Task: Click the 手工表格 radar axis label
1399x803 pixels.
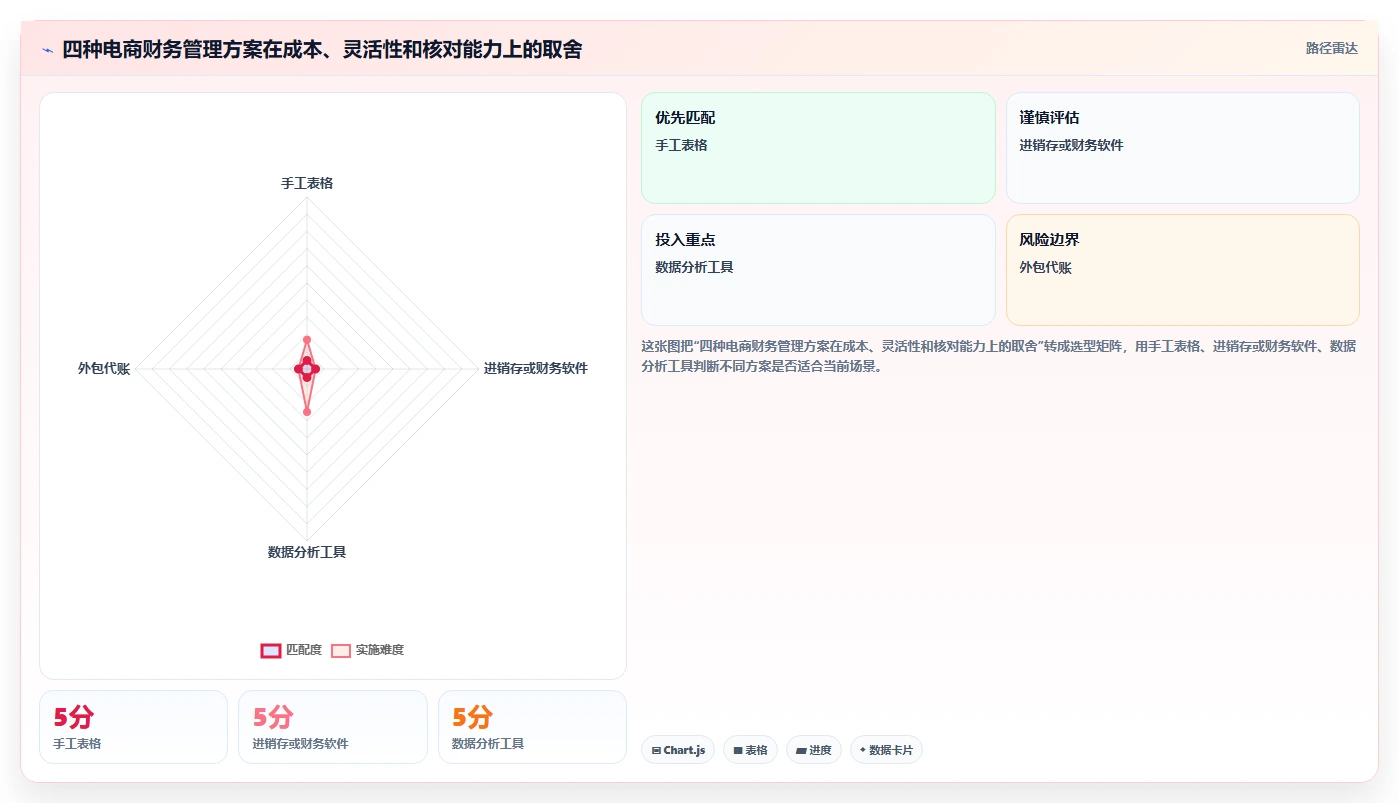Action: 307,183
